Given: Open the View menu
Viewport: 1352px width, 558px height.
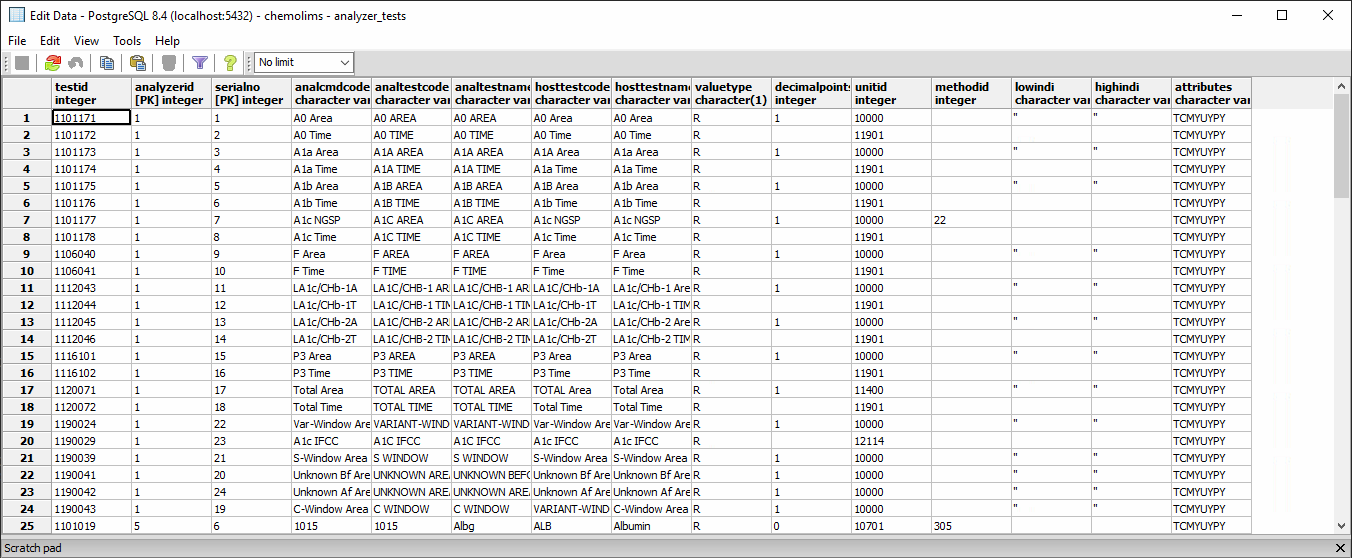Looking at the screenshot, I should 87,41.
